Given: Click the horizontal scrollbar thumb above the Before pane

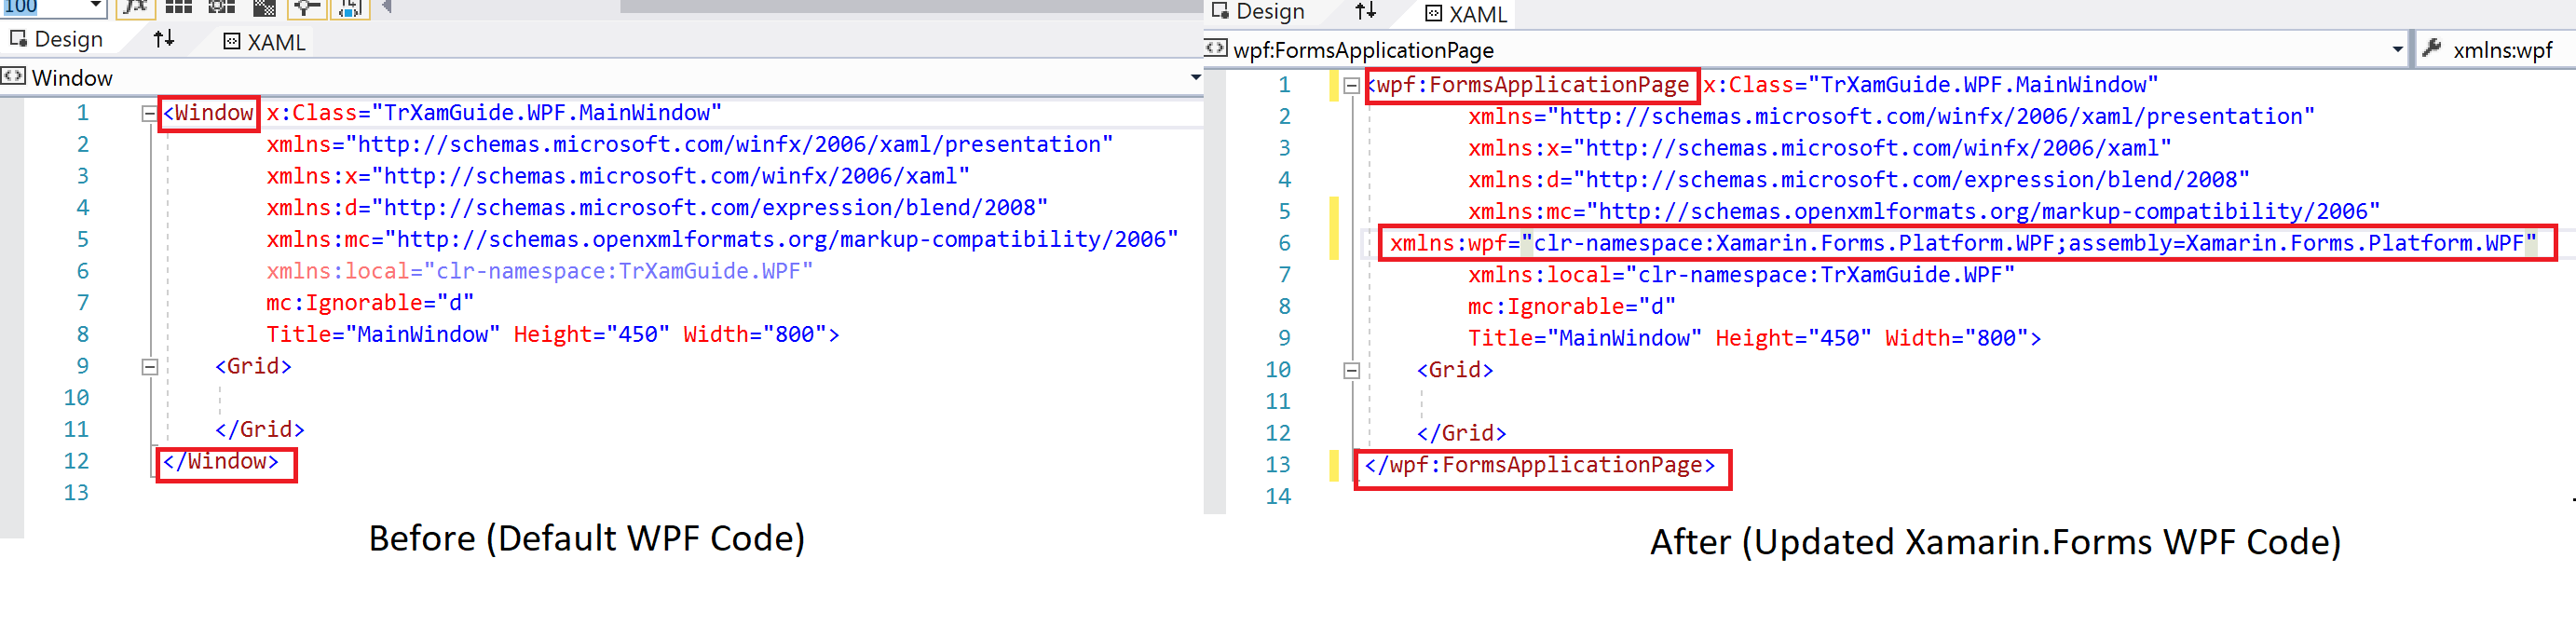Looking at the screenshot, I should pos(910,6).
